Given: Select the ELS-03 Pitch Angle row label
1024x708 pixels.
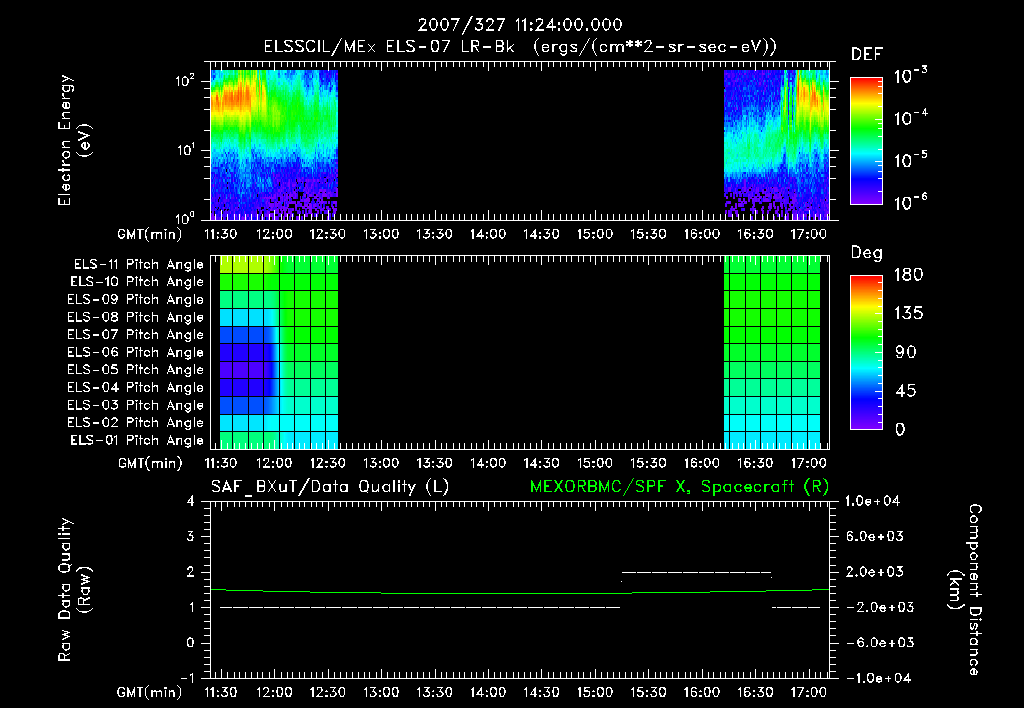Looking at the screenshot, I should coord(136,405).
